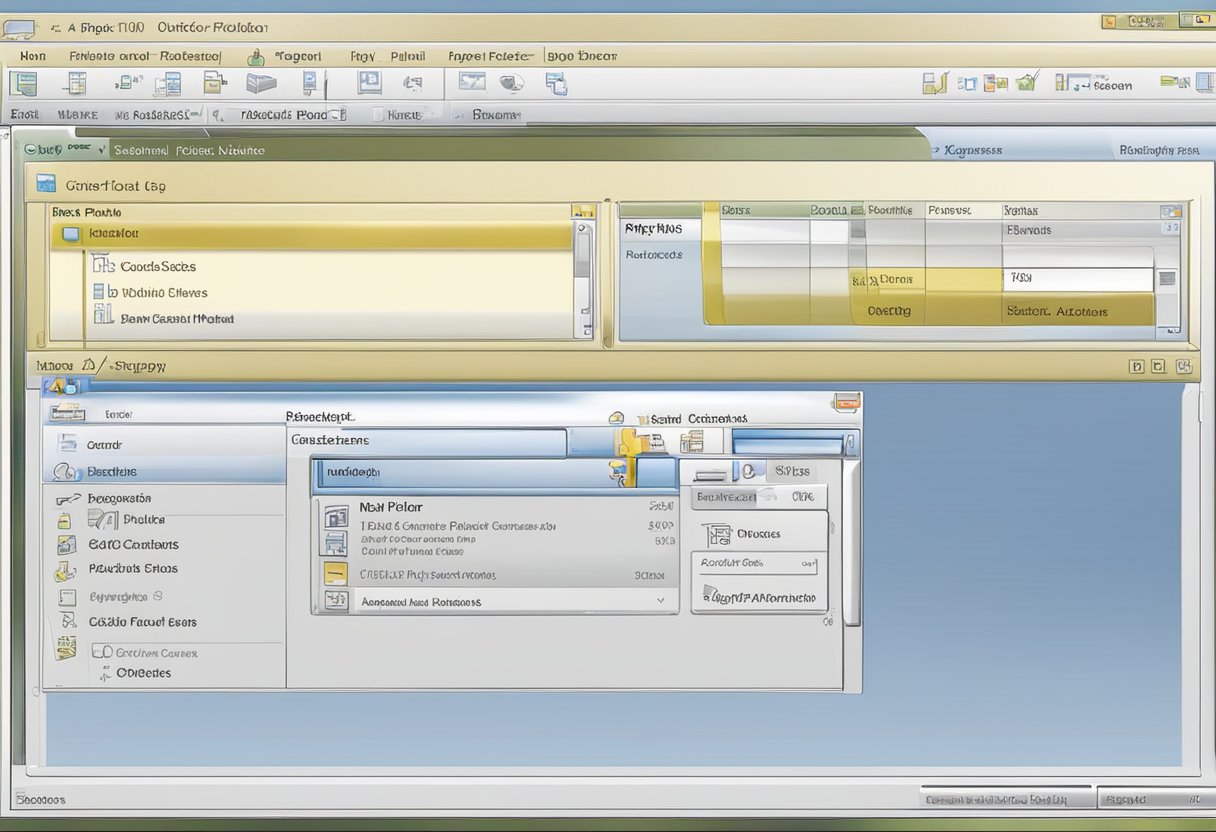1216x832 pixels.
Task: Open the Obey dropdown in the green bar
Action: [x=102, y=150]
